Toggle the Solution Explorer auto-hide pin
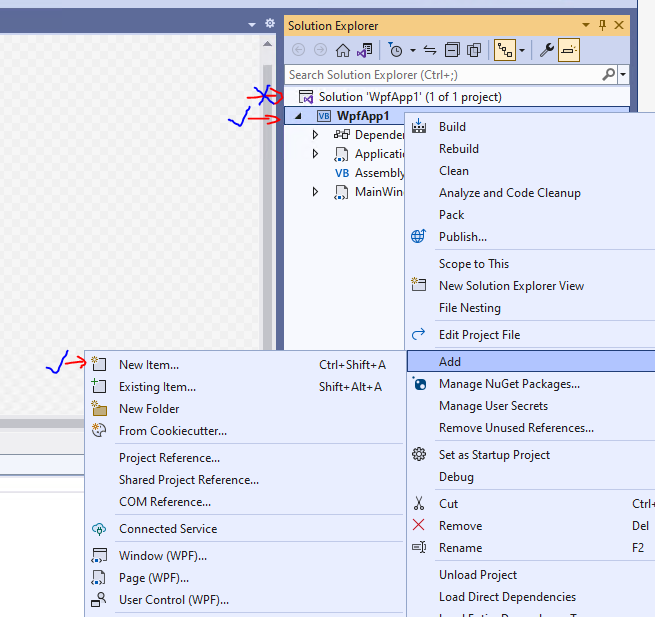Viewport: 655px width, 617px height. click(602, 25)
